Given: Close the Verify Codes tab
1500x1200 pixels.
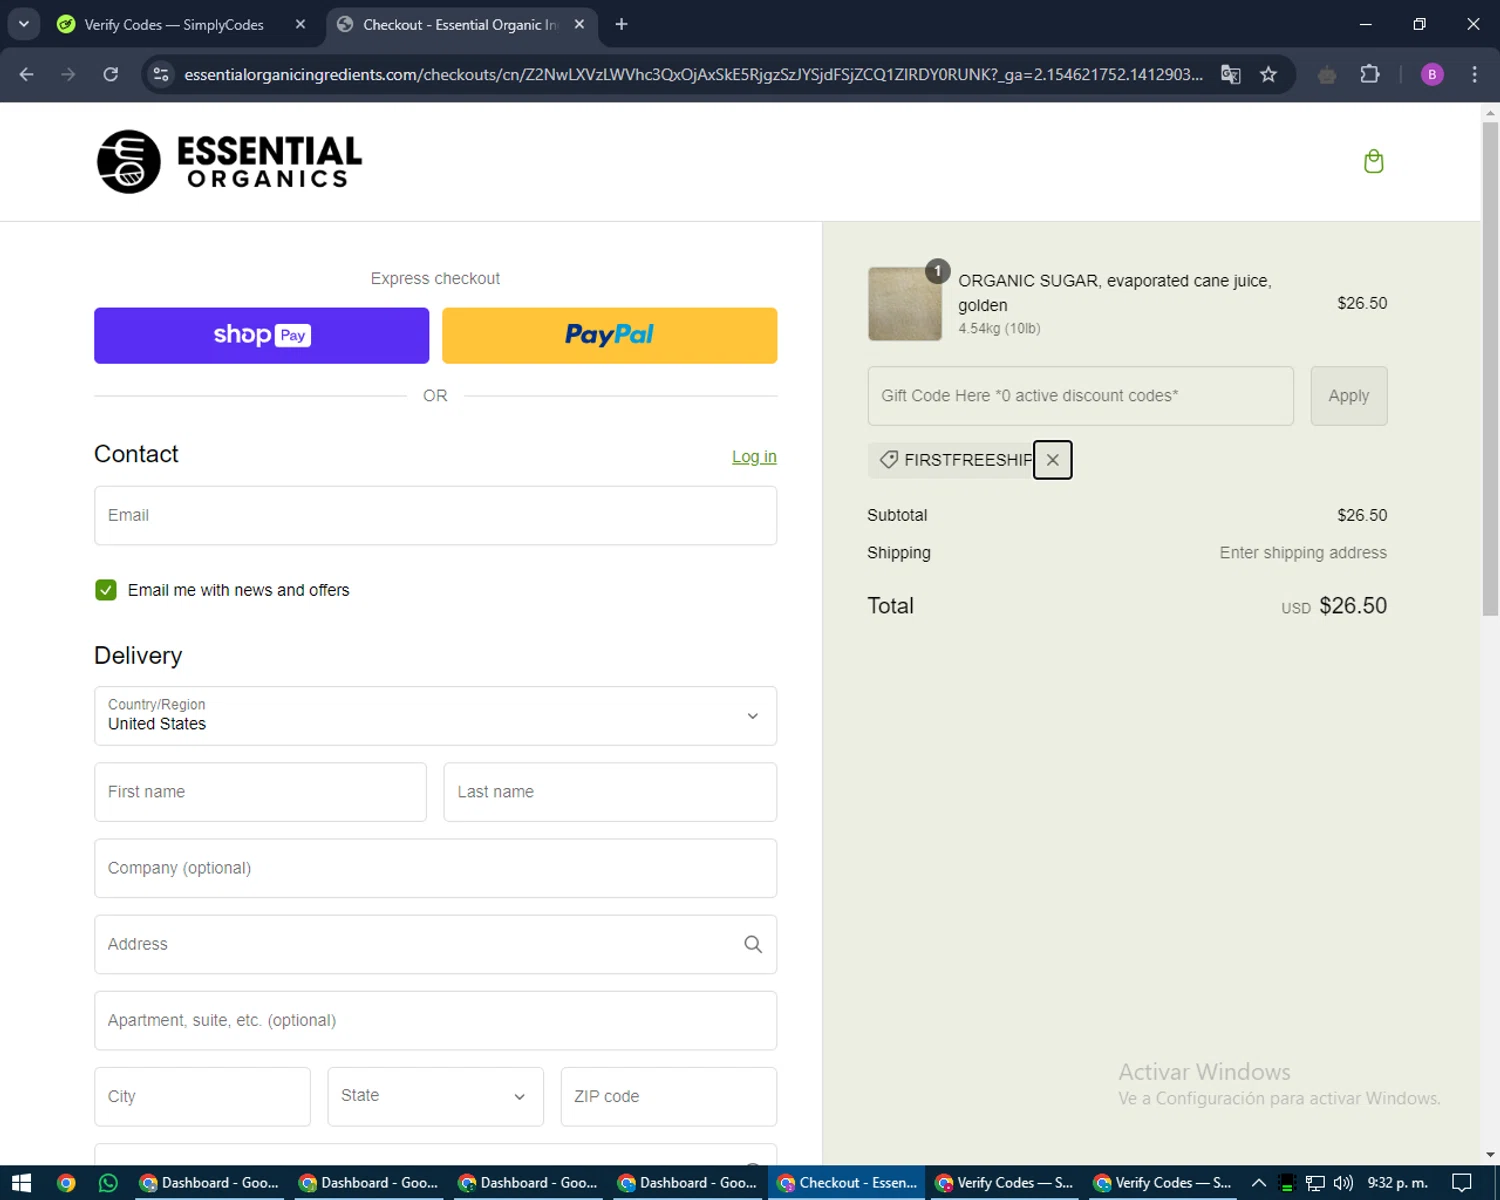Looking at the screenshot, I should pos(300,24).
